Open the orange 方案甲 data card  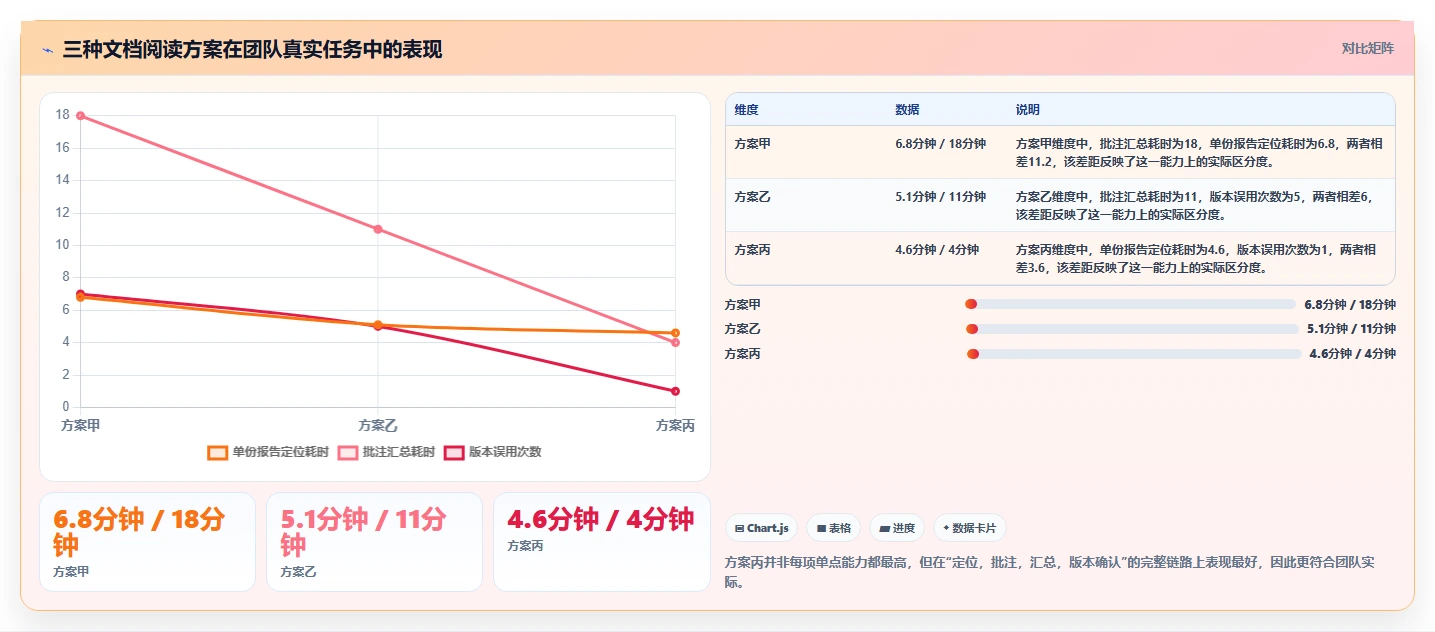point(147,542)
